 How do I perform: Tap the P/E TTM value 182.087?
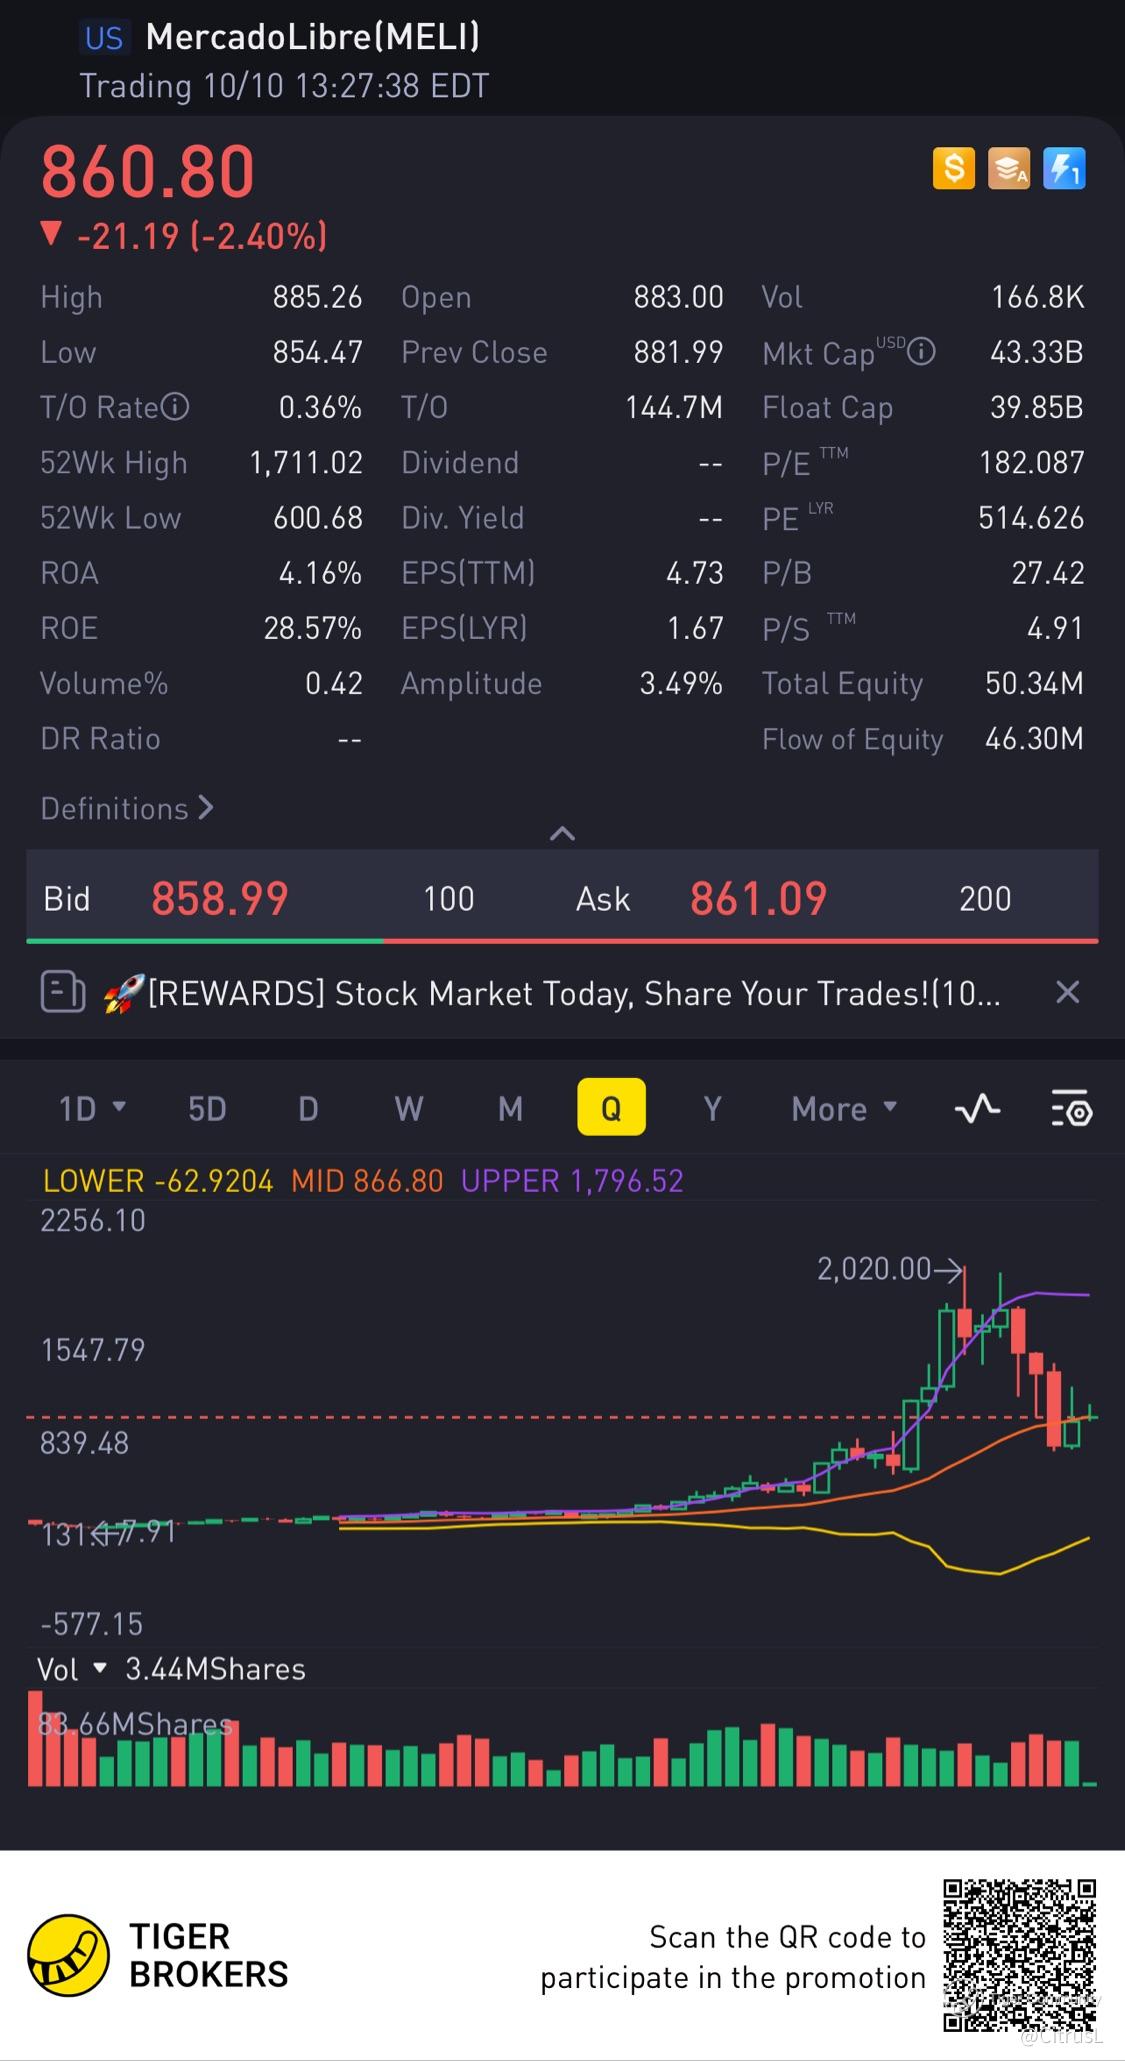tap(1032, 462)
